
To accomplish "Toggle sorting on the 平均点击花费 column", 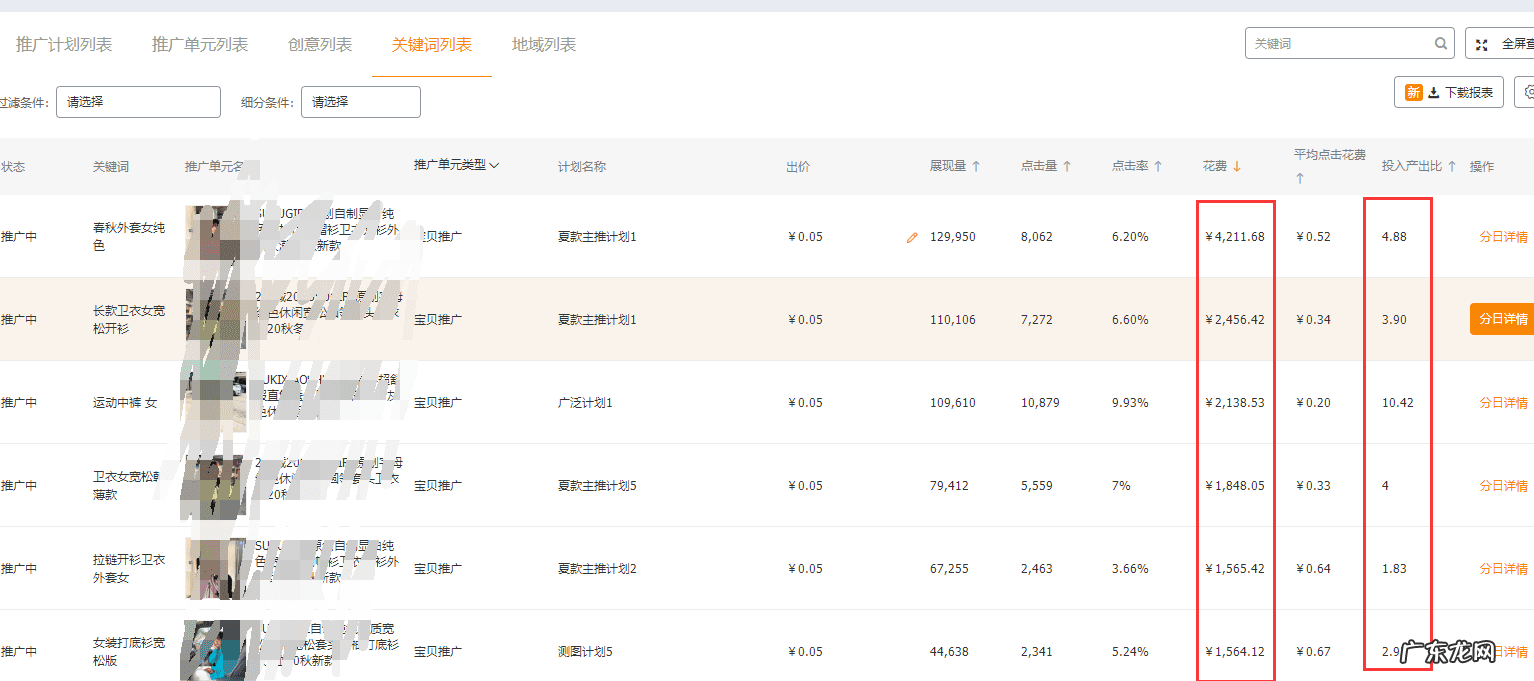I will coord(1300,176).
